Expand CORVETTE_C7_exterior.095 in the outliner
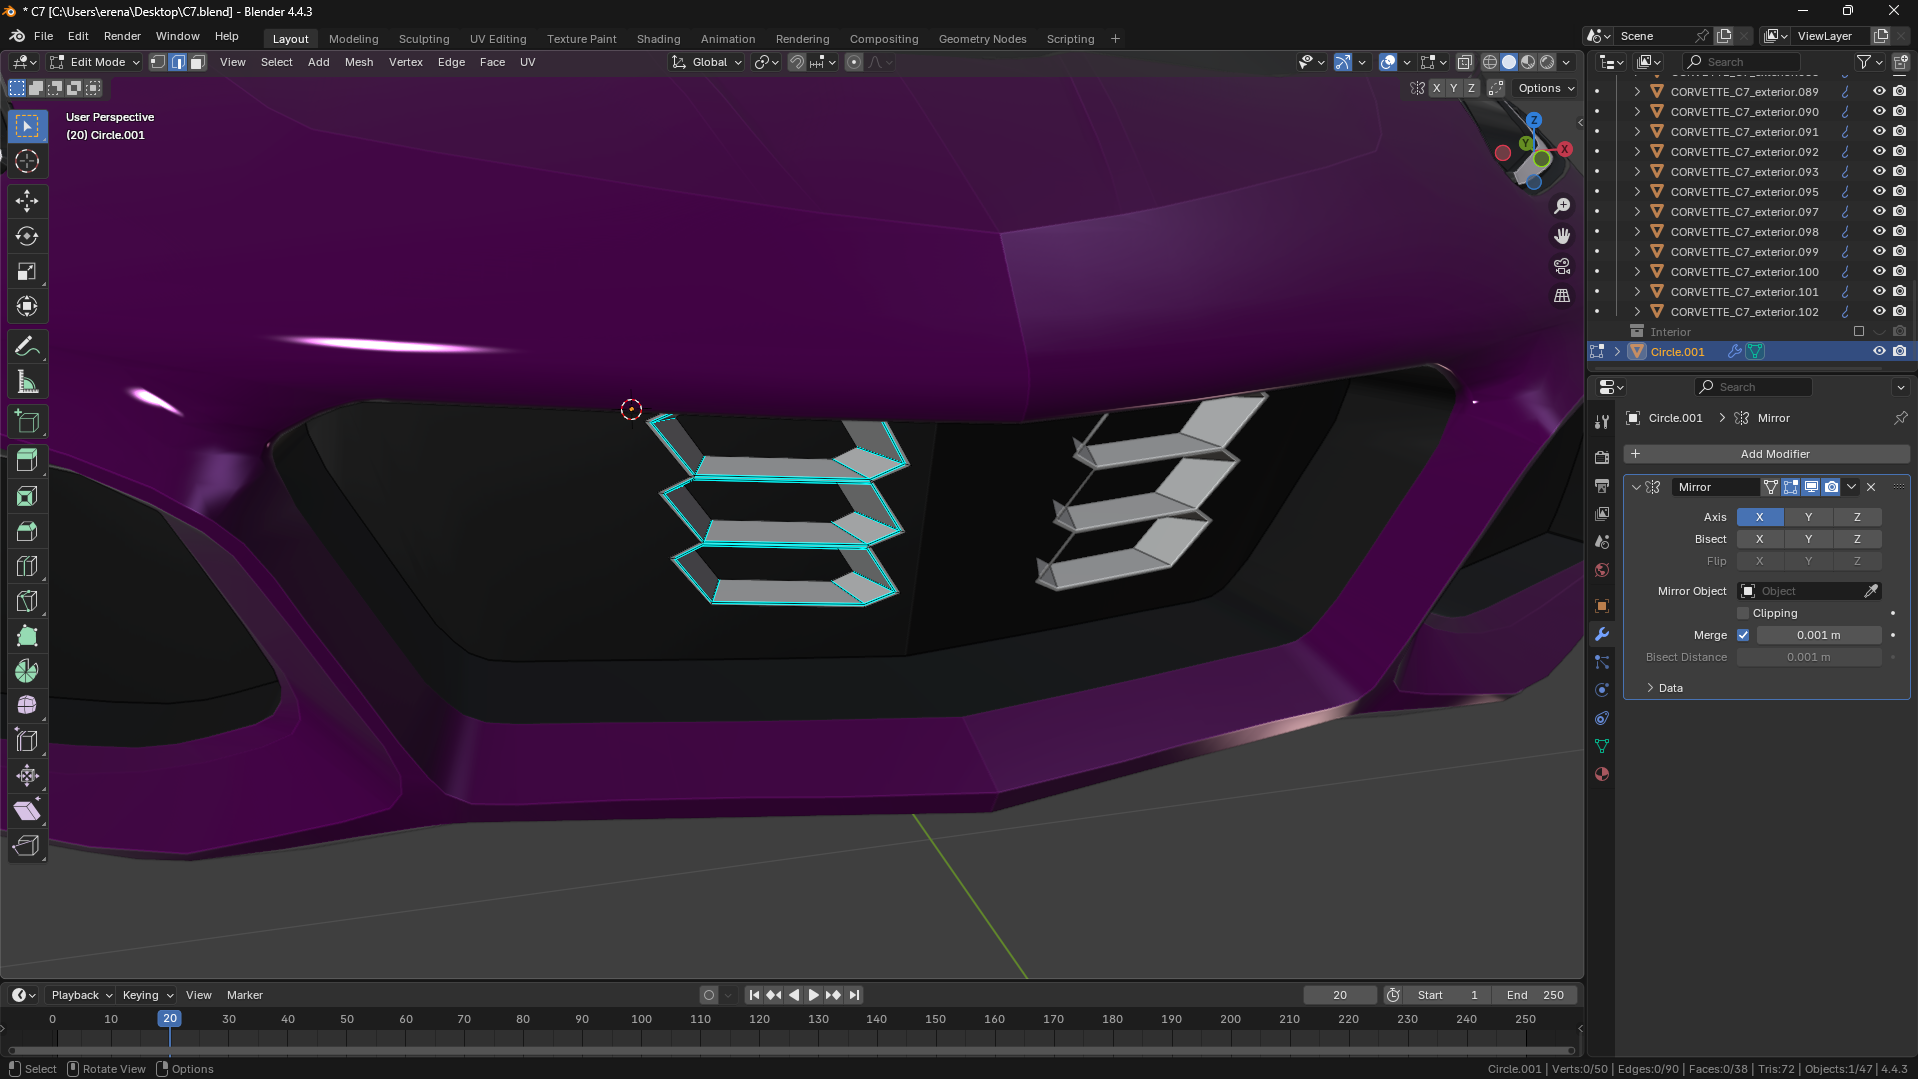1918x1079 pixels. pos(1637,191)
